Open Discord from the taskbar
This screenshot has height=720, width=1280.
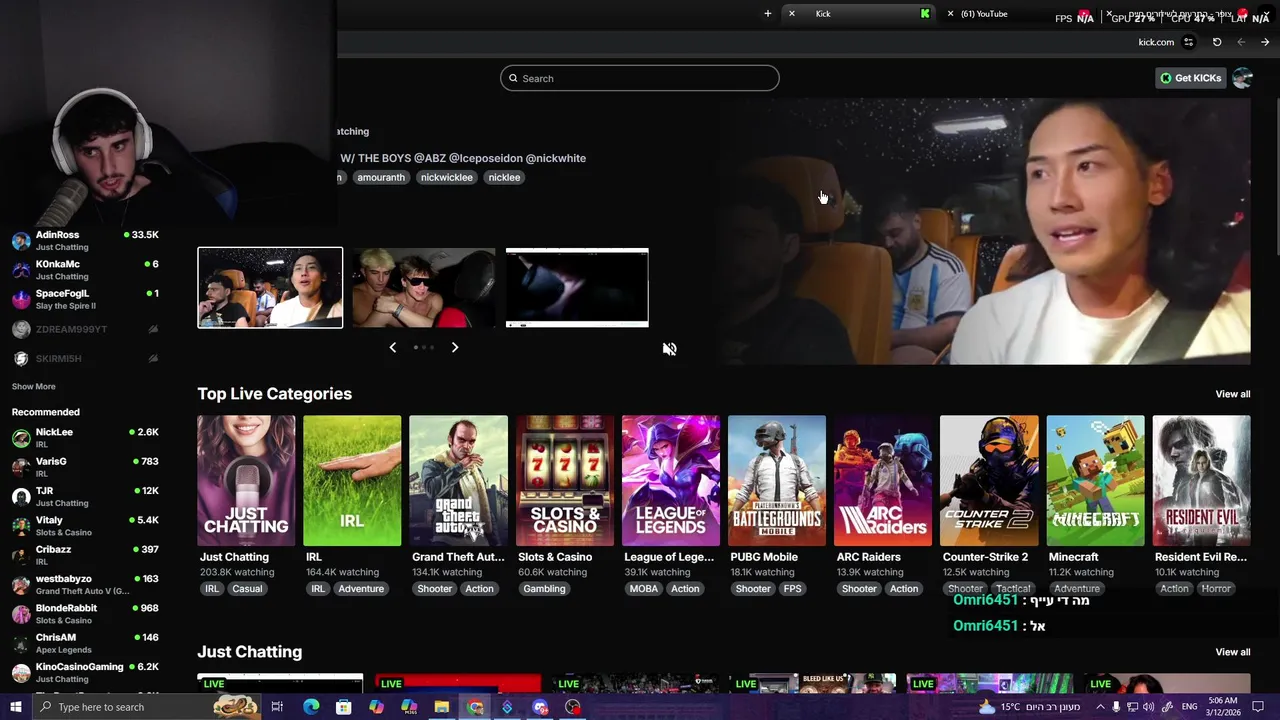(540, 707)
